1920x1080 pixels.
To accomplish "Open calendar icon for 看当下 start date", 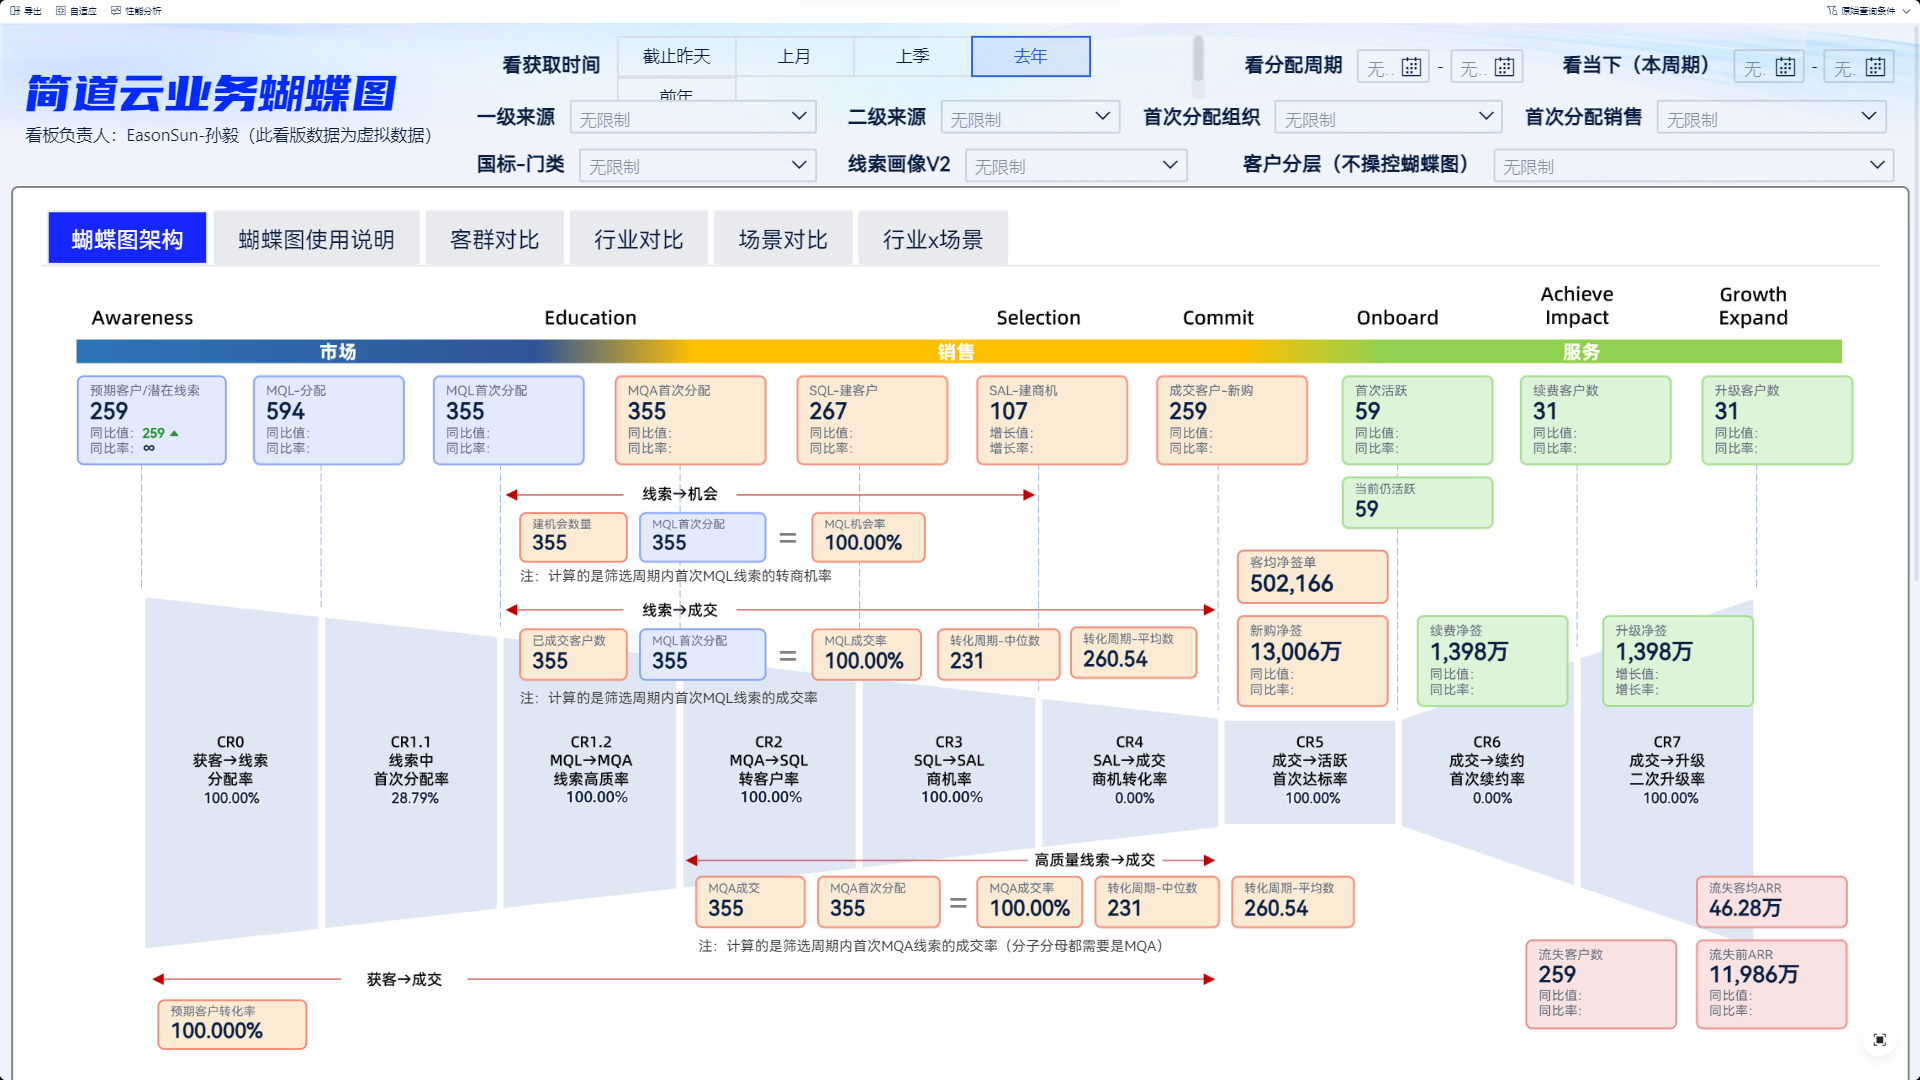I will click(1785, 67).
